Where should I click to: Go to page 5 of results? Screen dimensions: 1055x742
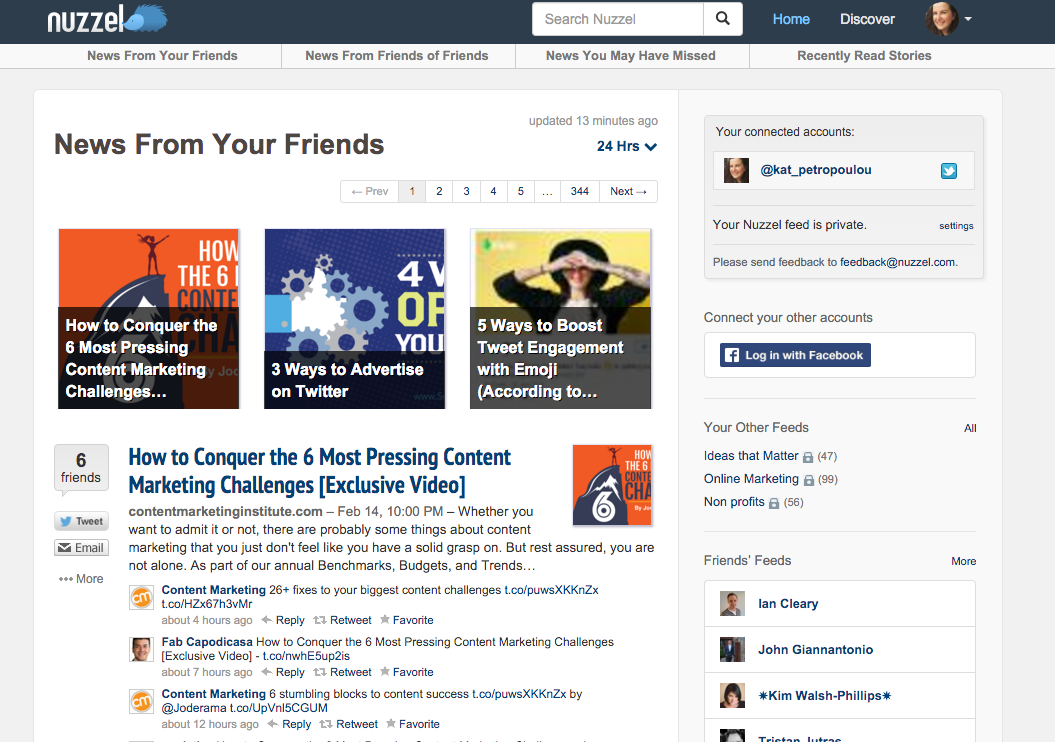tap(521, 191)
